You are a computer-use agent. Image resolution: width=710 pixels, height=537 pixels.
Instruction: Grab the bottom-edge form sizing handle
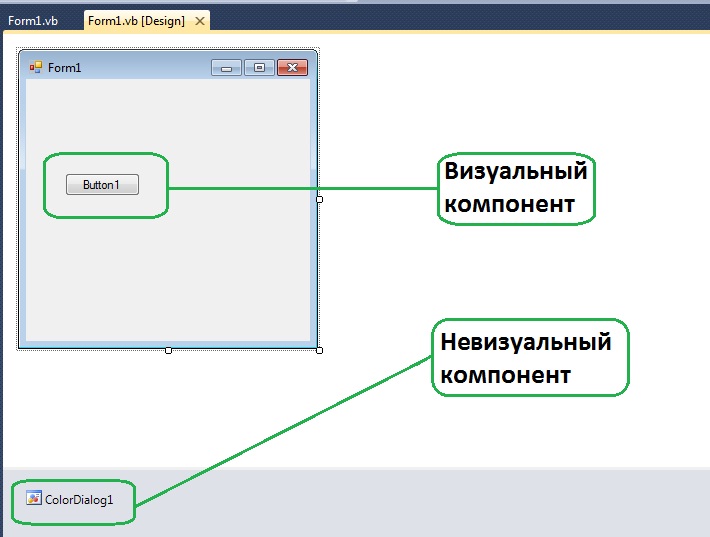168,350
